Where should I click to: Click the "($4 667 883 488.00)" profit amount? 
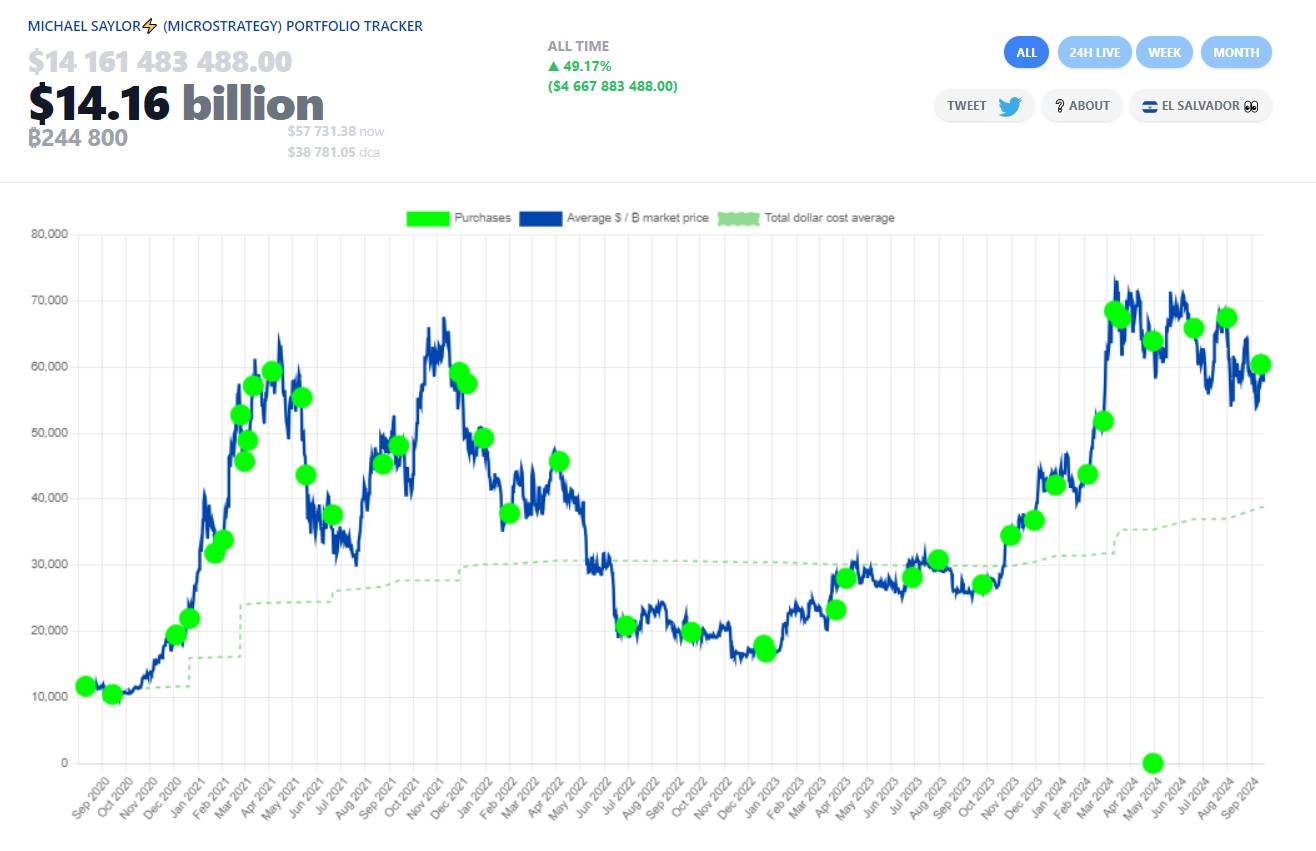pyautogui.click(x=612, y=86)
